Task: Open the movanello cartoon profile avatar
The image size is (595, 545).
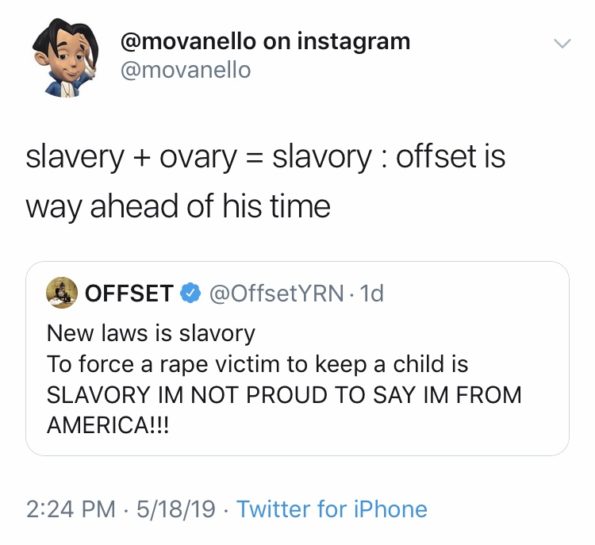Action: tap(65, 58)
